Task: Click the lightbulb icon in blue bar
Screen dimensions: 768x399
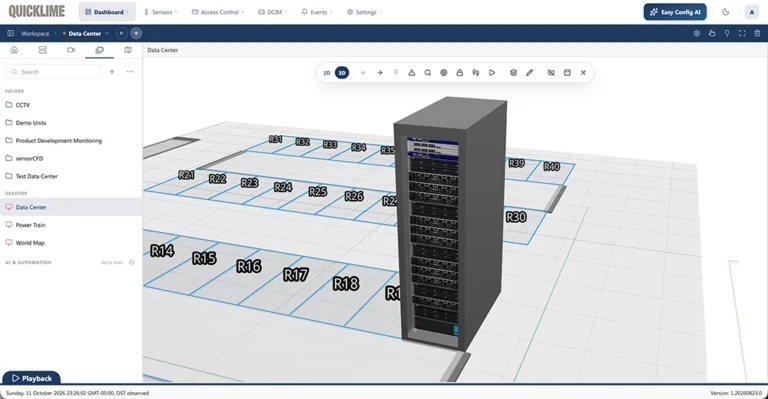Action: (x=727, y=33)
